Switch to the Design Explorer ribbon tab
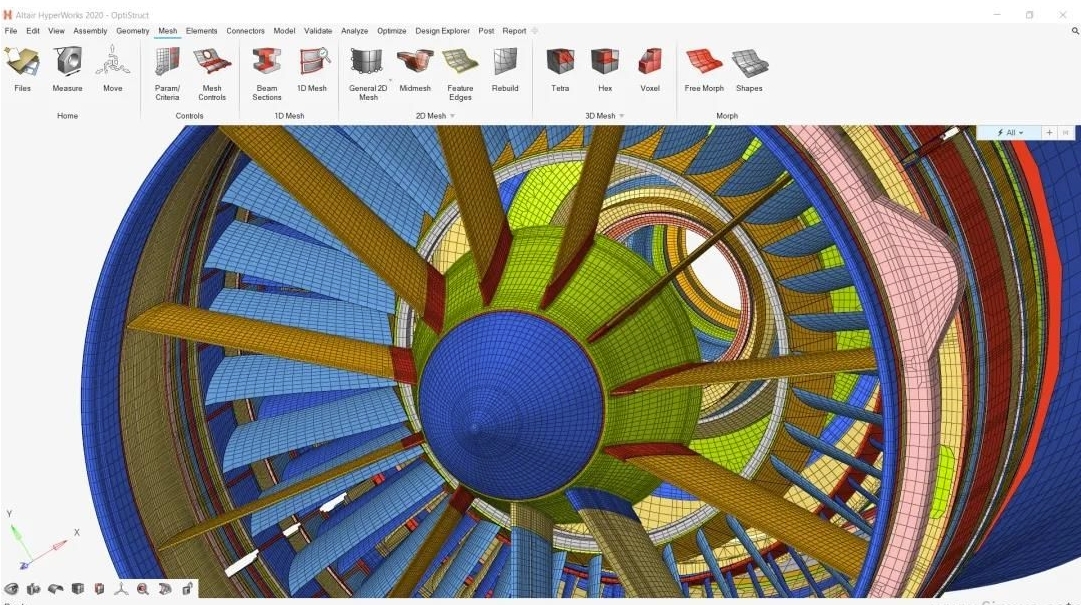This screenshot has width=1081, height=605. pos(442,31)
